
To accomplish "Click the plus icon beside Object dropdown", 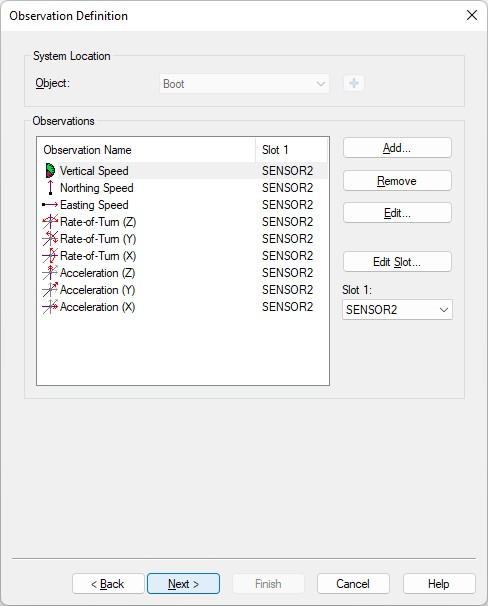I will (x=354, y=83).
